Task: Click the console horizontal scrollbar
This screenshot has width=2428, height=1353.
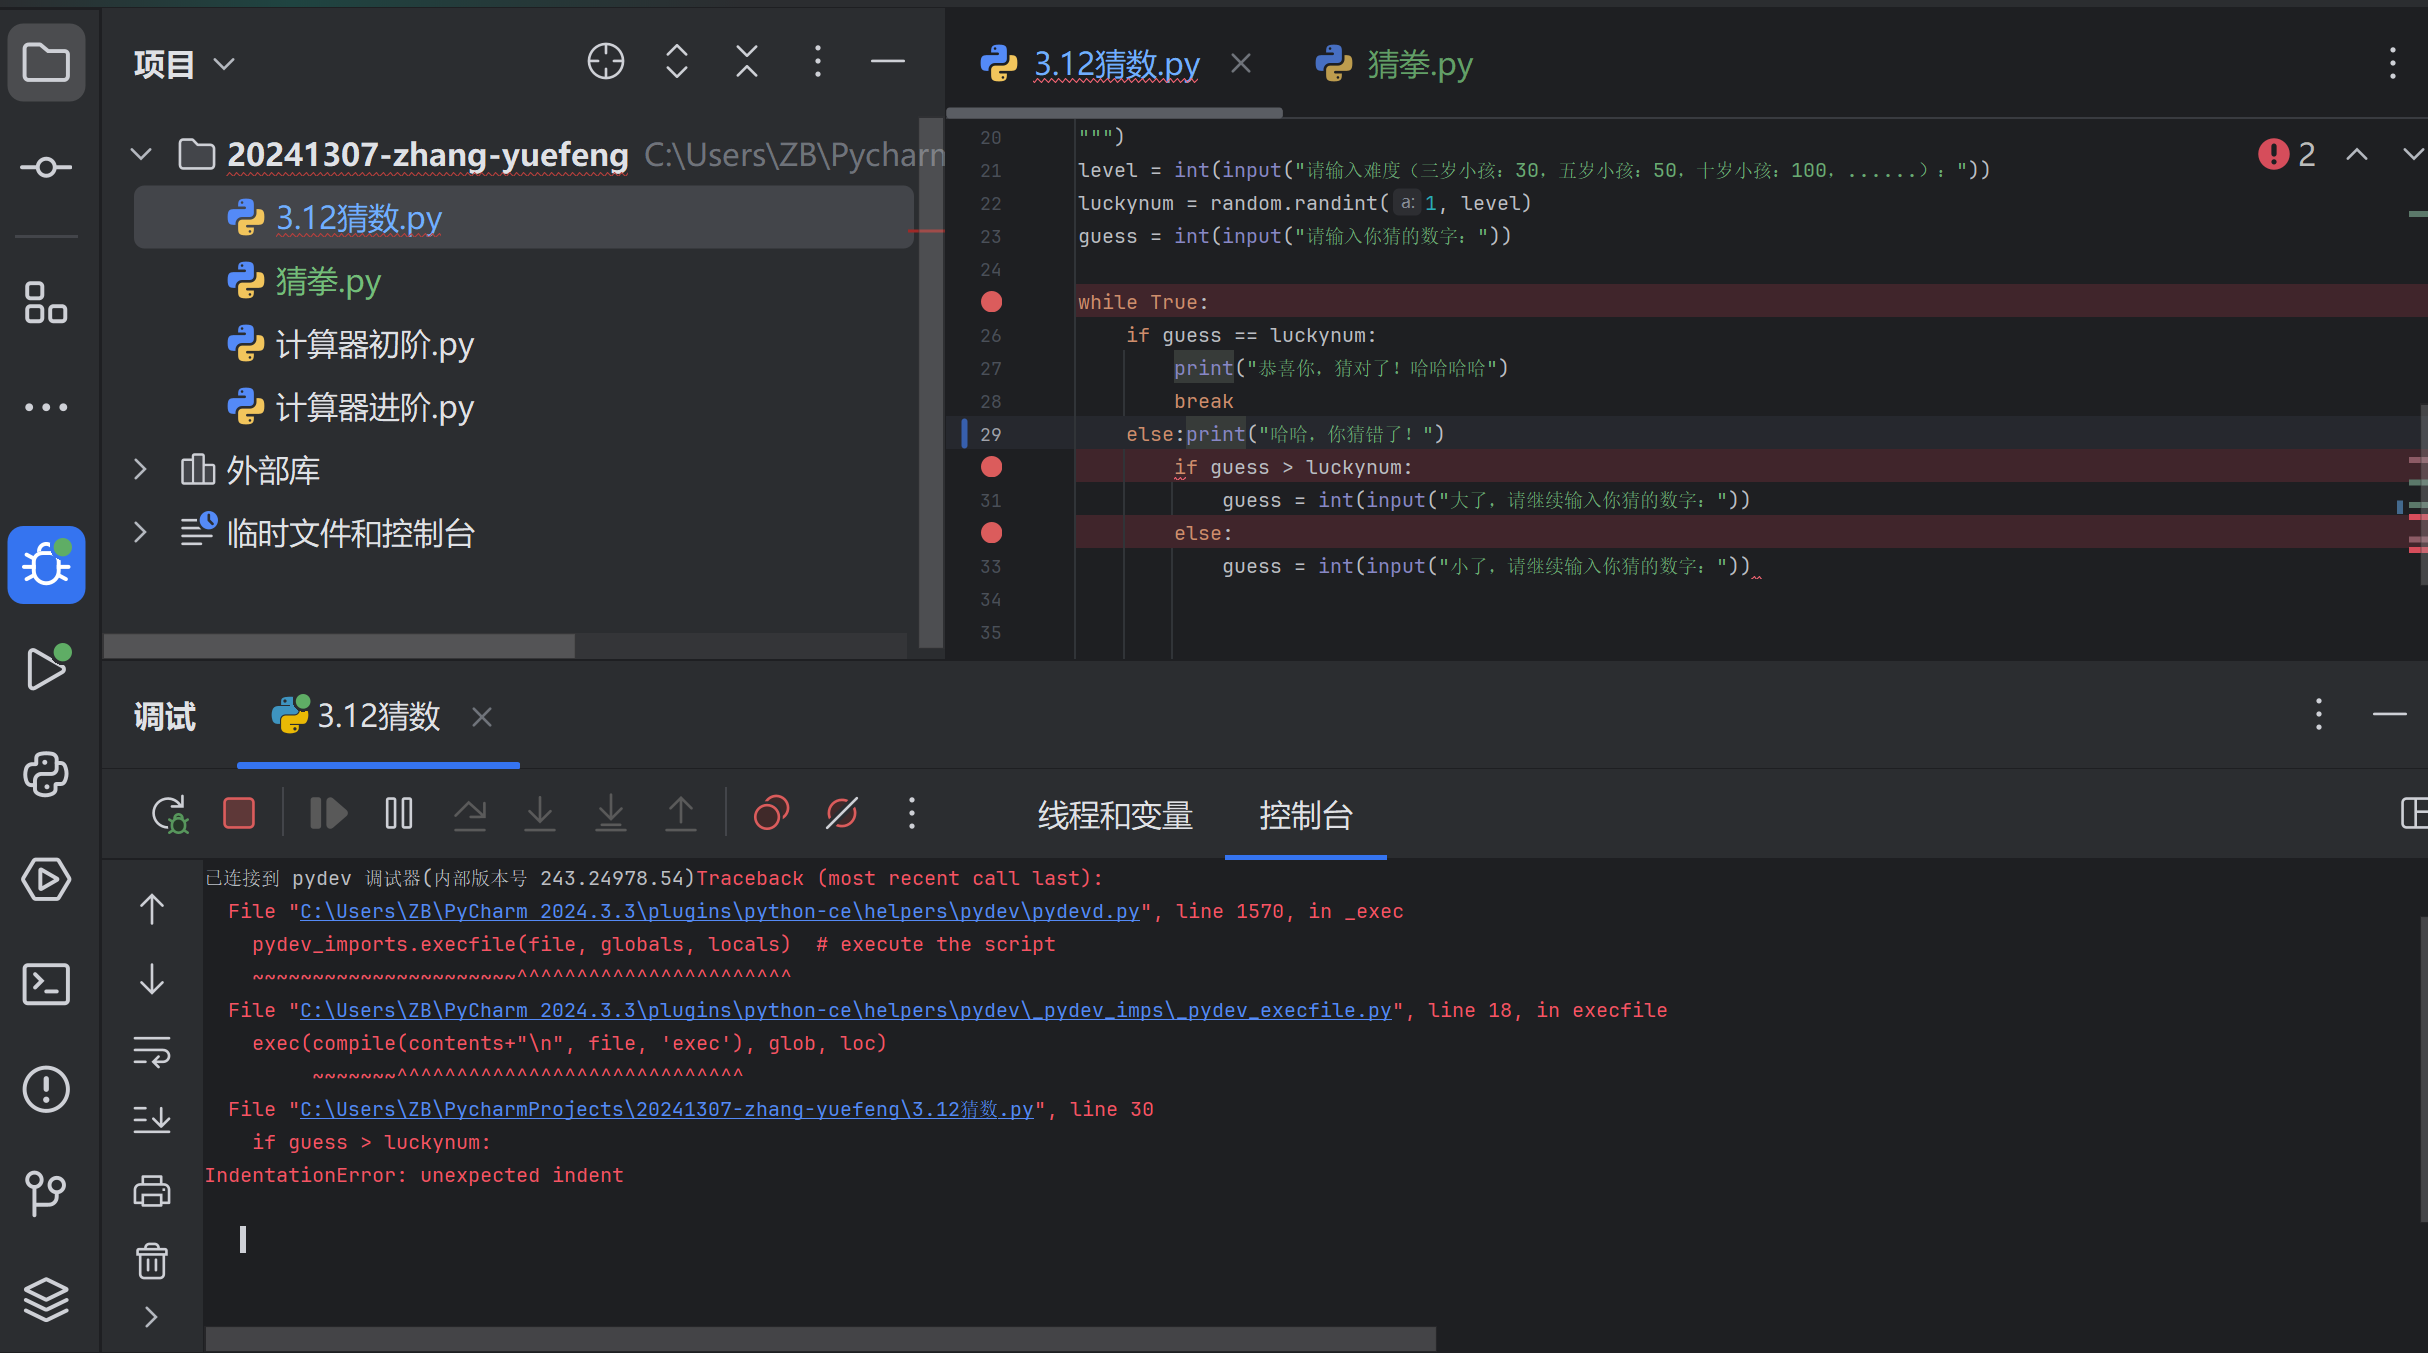Action: point(820,1338)
